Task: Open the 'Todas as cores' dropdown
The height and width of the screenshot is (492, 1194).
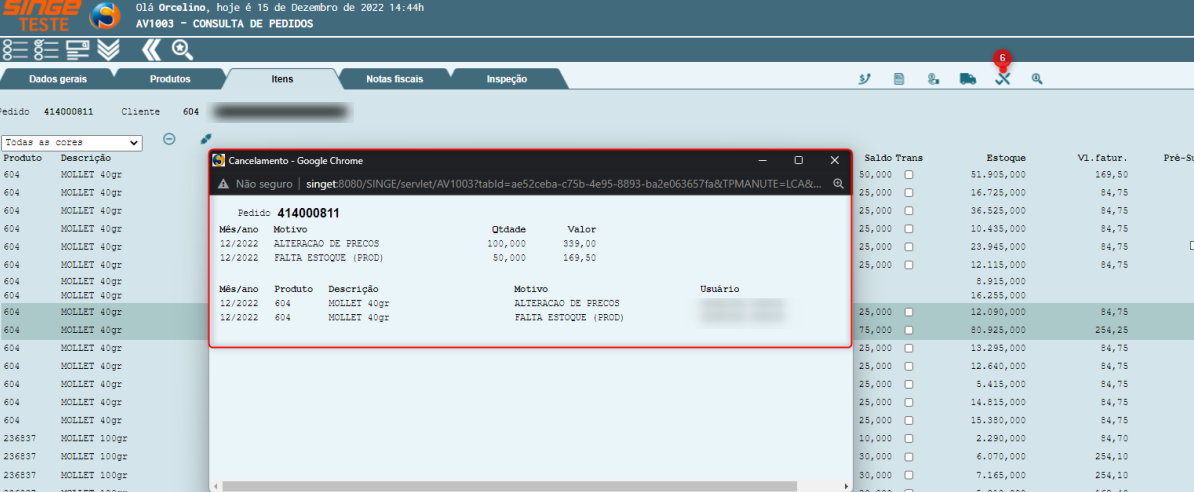Action: [72, 143]
